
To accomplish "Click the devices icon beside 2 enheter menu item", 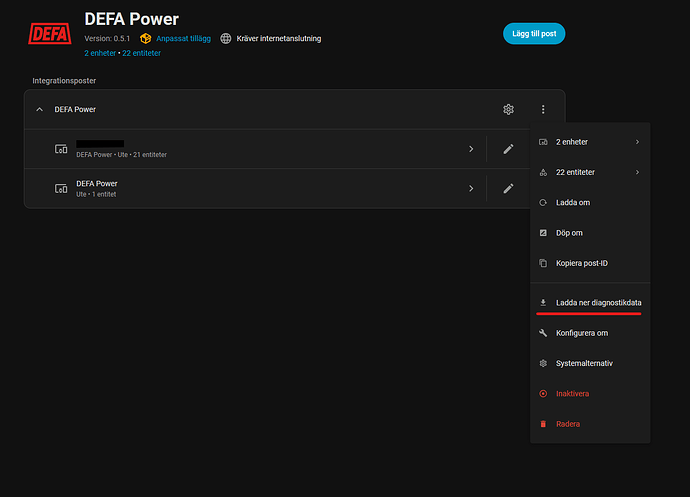I will click(x=543, y=142).
